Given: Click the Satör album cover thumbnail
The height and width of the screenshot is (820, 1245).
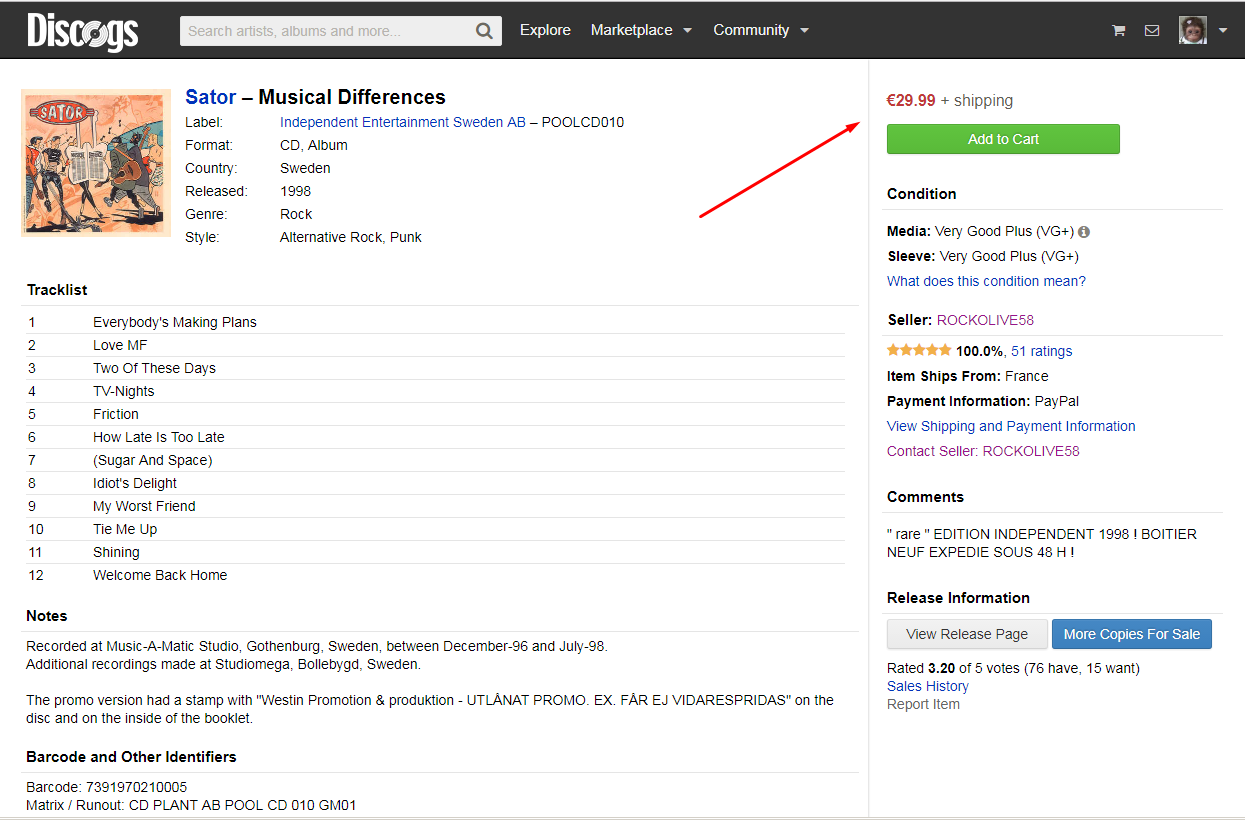Looking at the screenshot, I should 96,164.
